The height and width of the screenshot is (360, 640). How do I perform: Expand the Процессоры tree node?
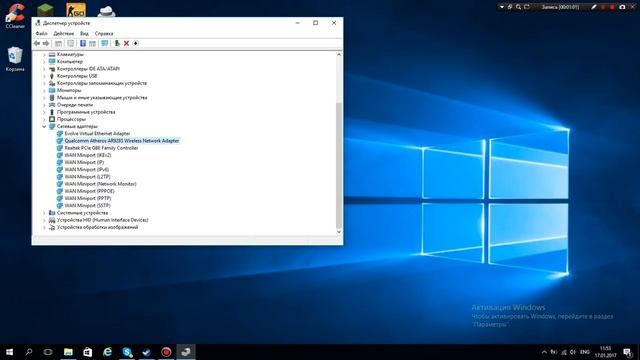pos(44,119)
